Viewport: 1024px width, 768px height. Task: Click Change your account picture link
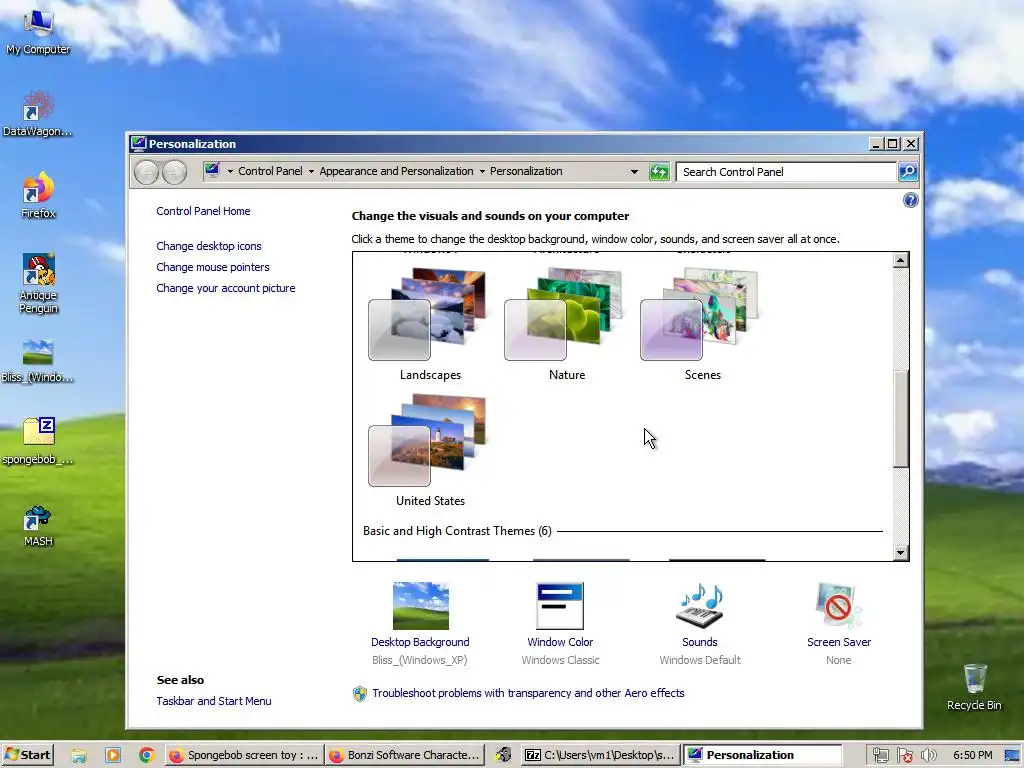coord(225,288)
